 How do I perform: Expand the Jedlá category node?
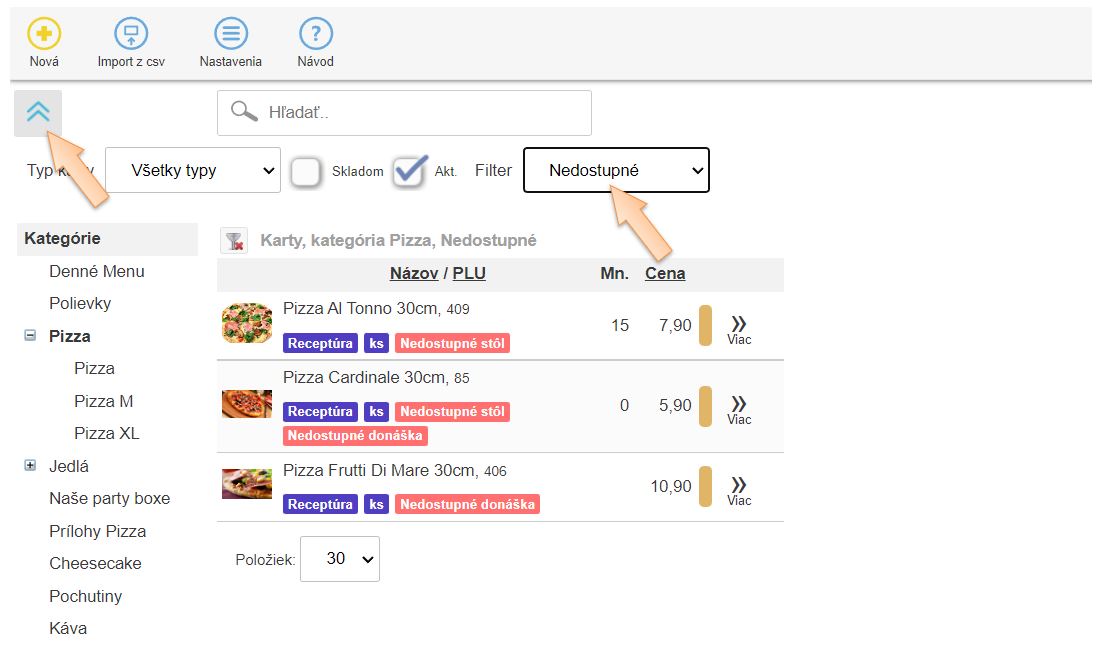pyautogui.click(x=30, y=466)
